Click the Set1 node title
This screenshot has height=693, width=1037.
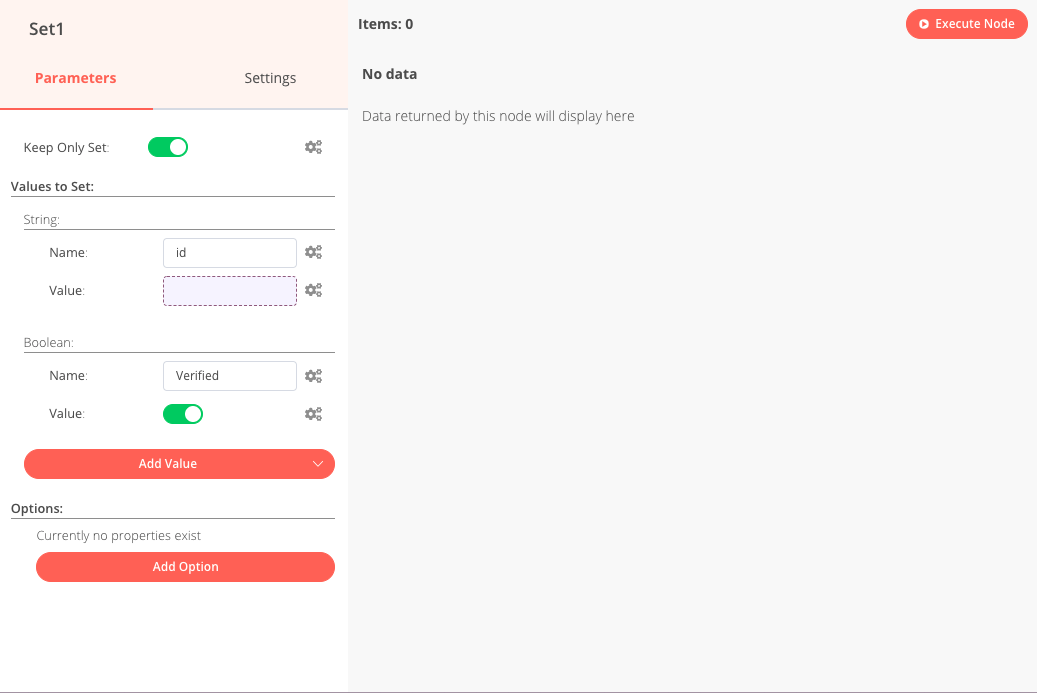click(47, 29)
